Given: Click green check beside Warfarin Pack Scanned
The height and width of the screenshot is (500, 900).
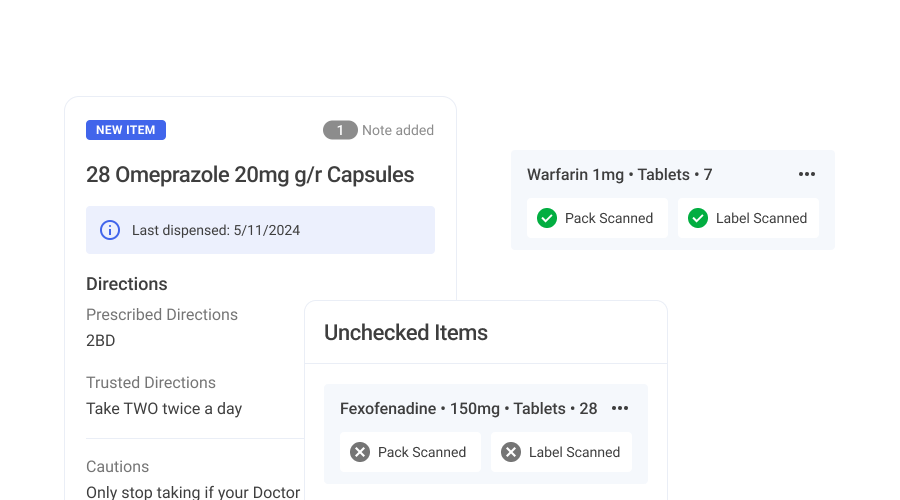Looking at the screenshot, I should point(547,218).
